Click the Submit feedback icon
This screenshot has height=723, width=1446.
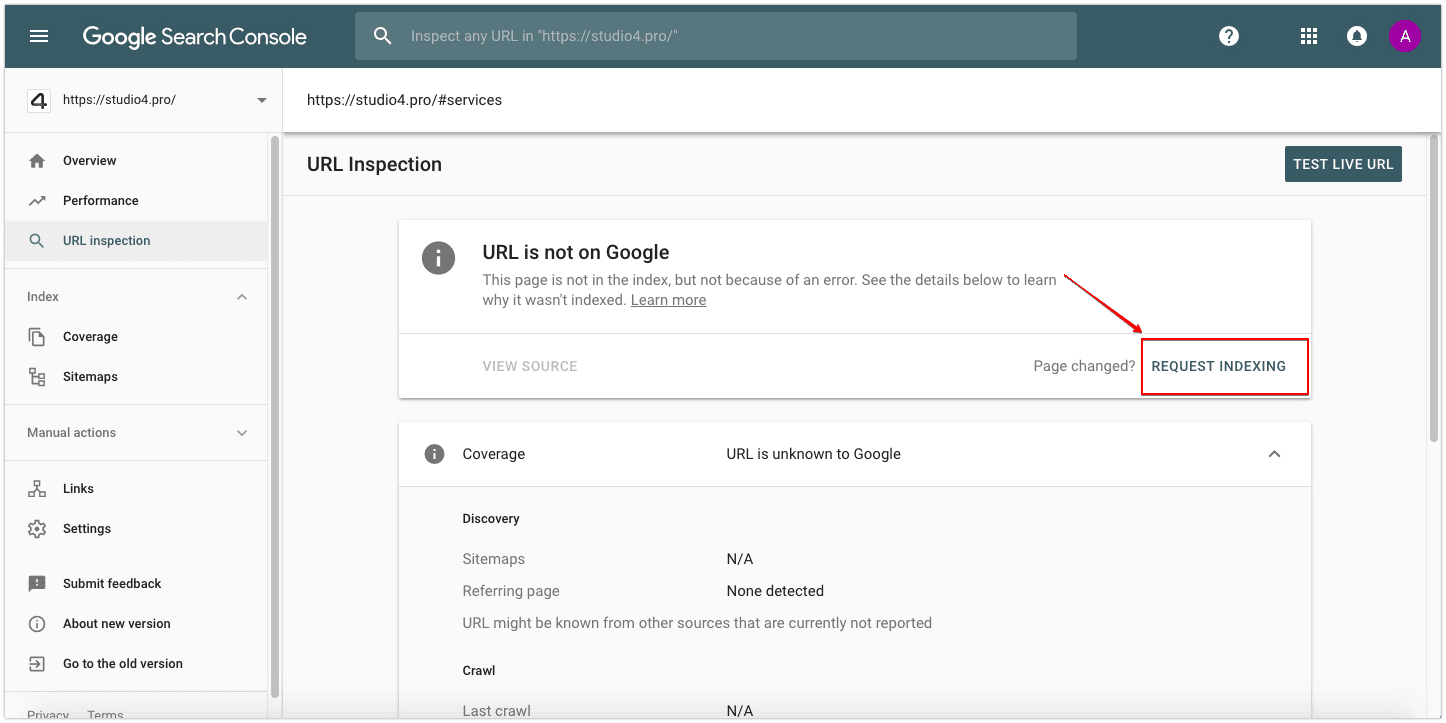(x=37, y=584)
